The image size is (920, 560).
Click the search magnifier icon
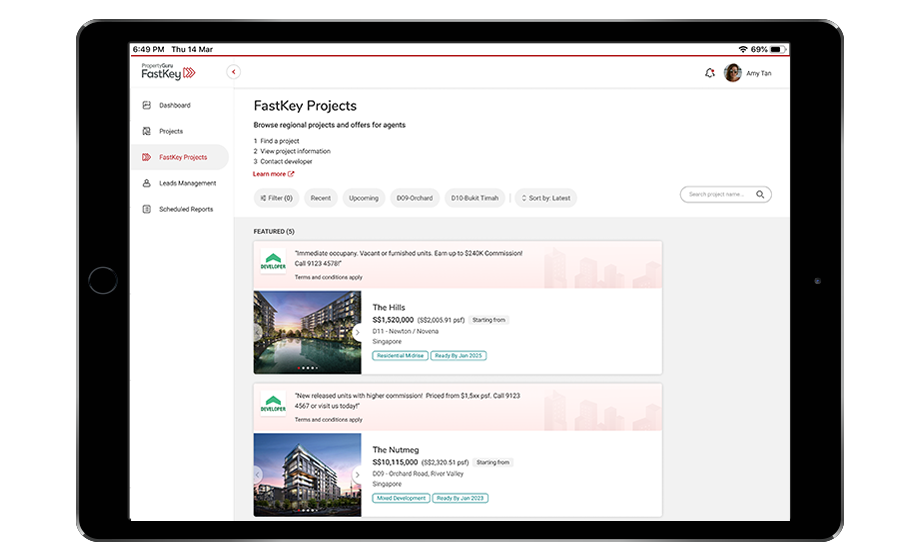[760, 194]
